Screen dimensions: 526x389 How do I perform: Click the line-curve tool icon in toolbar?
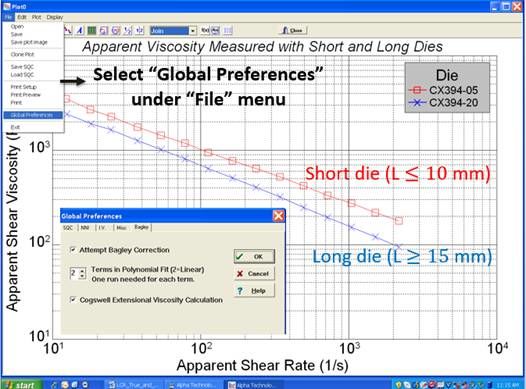[x=68, y=31]
